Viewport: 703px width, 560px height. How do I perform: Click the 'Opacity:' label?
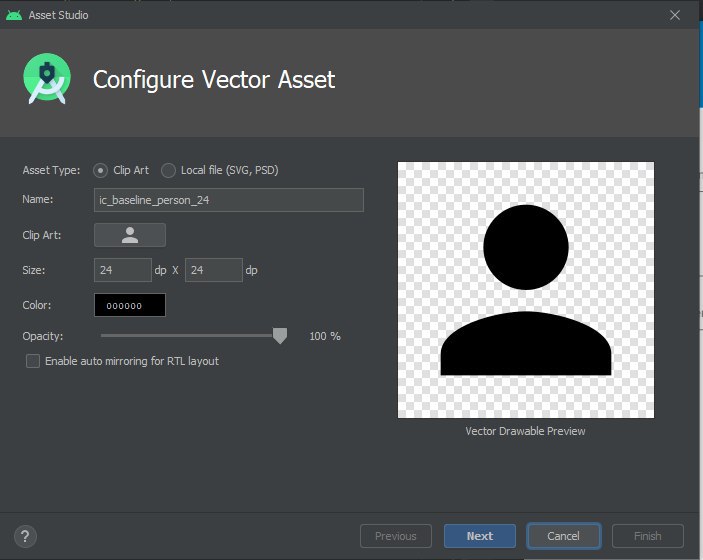click(43, 336)
